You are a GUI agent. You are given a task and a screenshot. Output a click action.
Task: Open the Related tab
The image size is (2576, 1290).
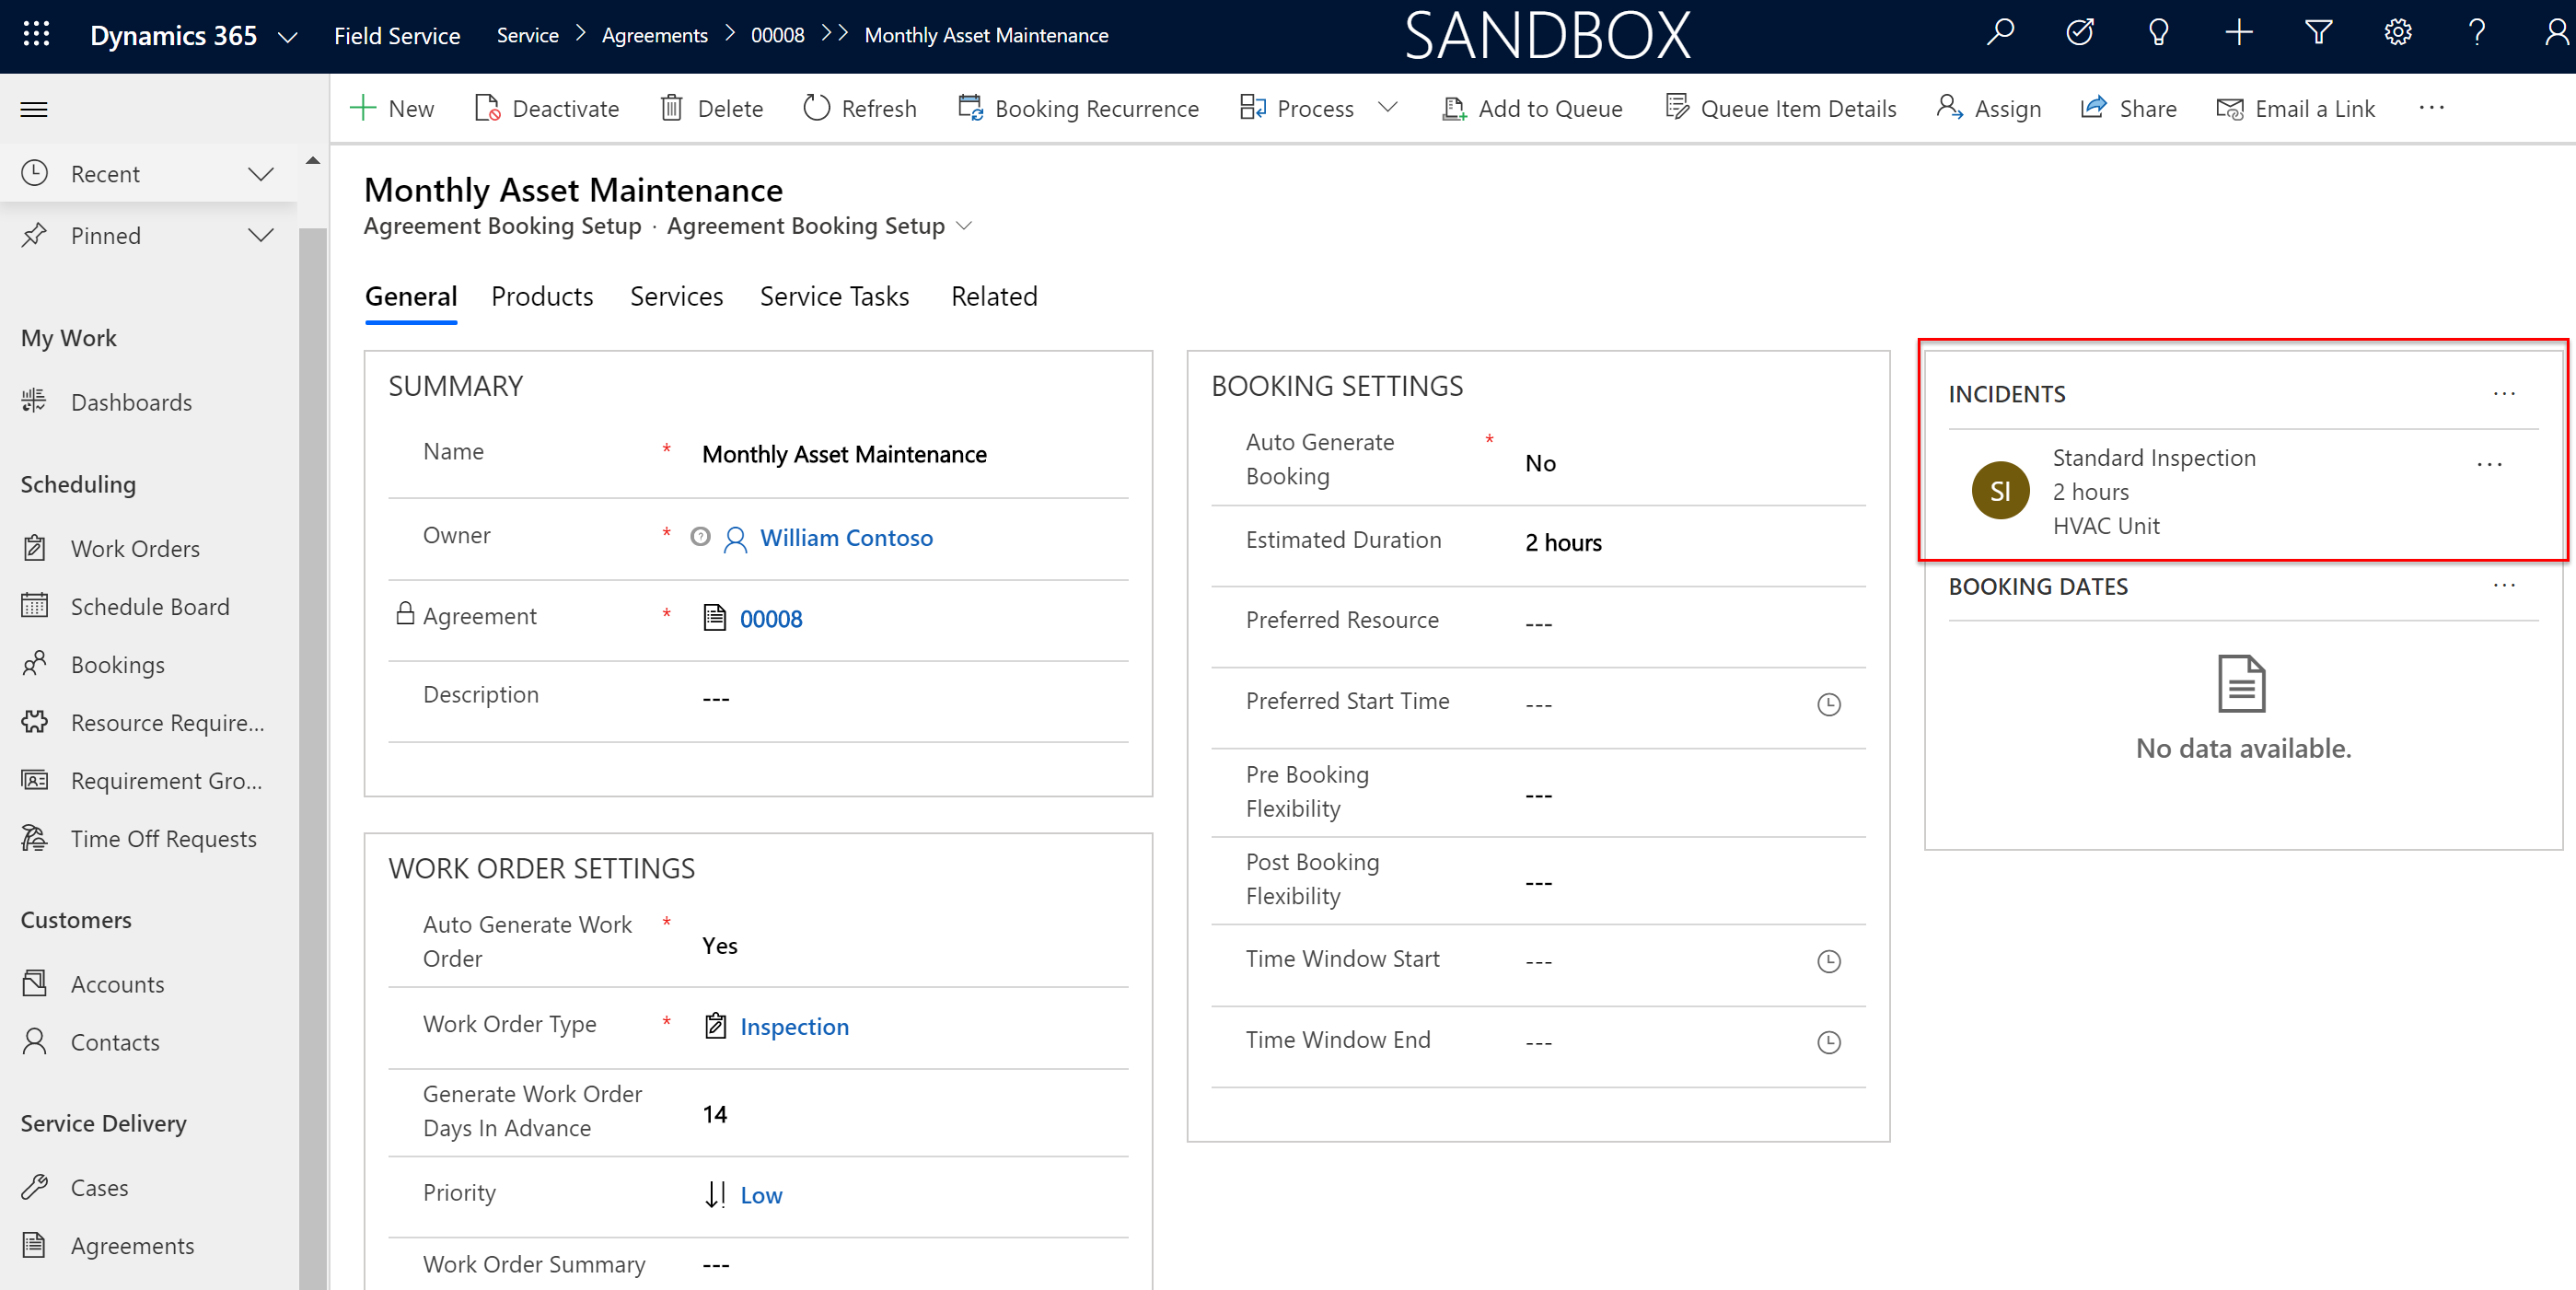[x=994, y=297]
